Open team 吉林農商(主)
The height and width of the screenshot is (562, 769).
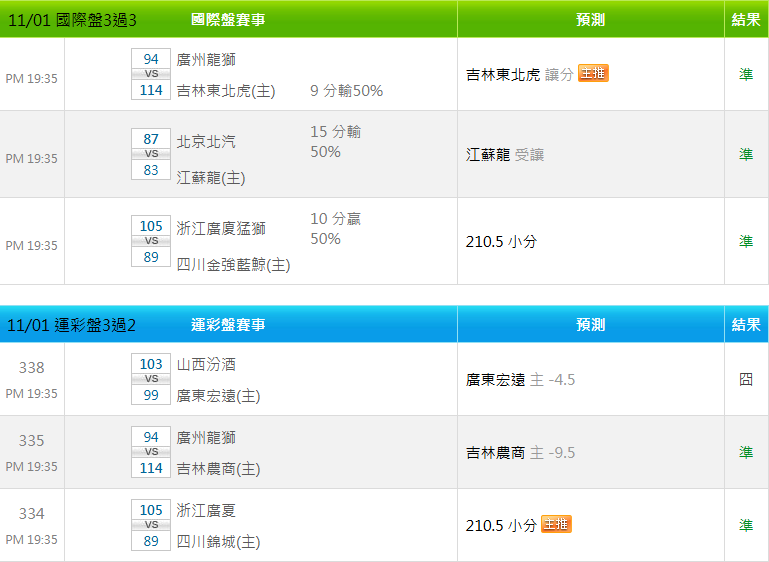[218, 469]
